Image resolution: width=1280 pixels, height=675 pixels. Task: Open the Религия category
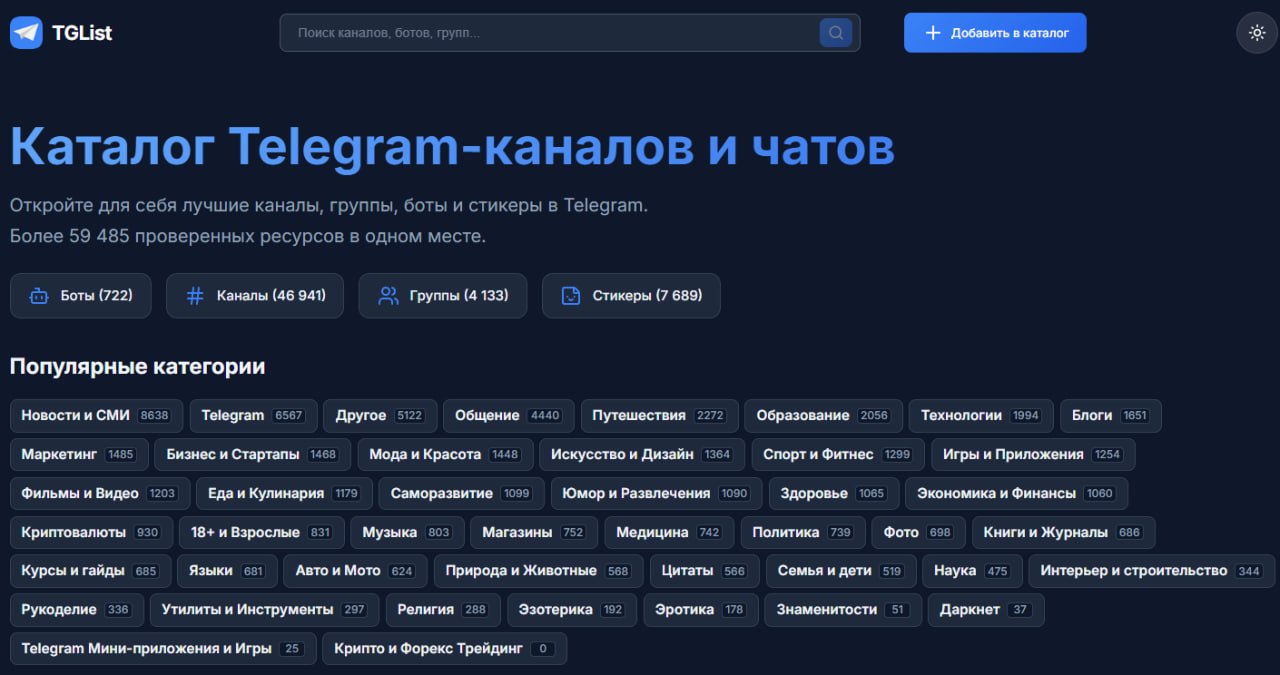pyautogui.click(x=443, y=610)
